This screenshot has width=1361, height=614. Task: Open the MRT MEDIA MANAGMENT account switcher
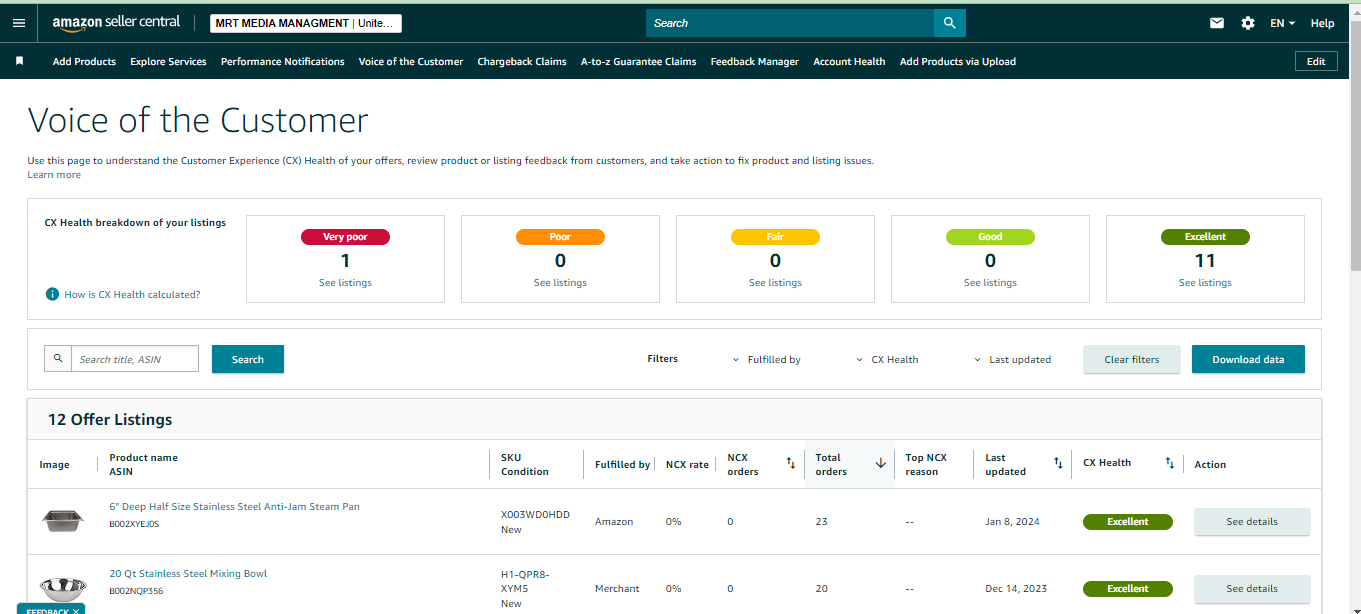[306, 23]
